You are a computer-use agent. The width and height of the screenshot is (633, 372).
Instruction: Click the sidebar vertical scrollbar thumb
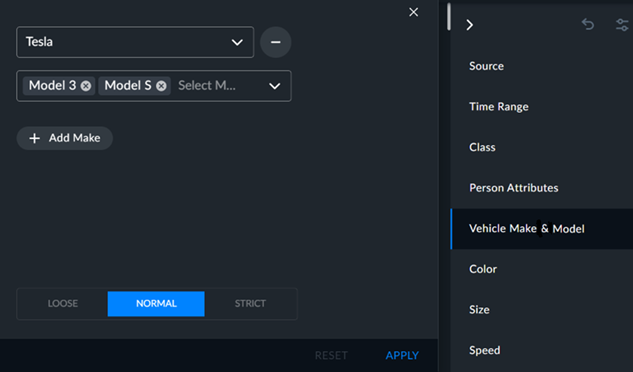click(449, 17)
